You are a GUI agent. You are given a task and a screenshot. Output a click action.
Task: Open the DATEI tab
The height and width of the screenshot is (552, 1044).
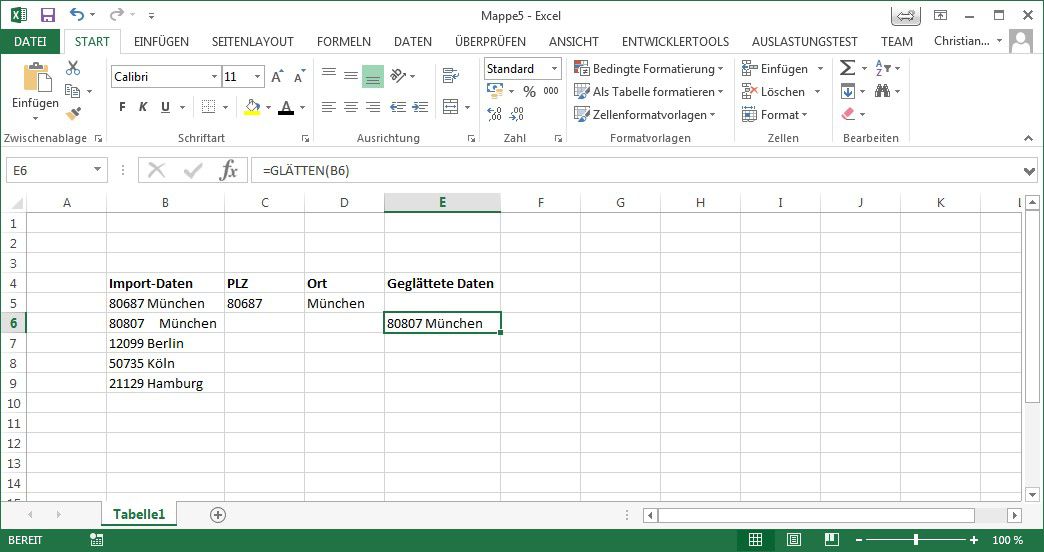(x=31, y=41)
